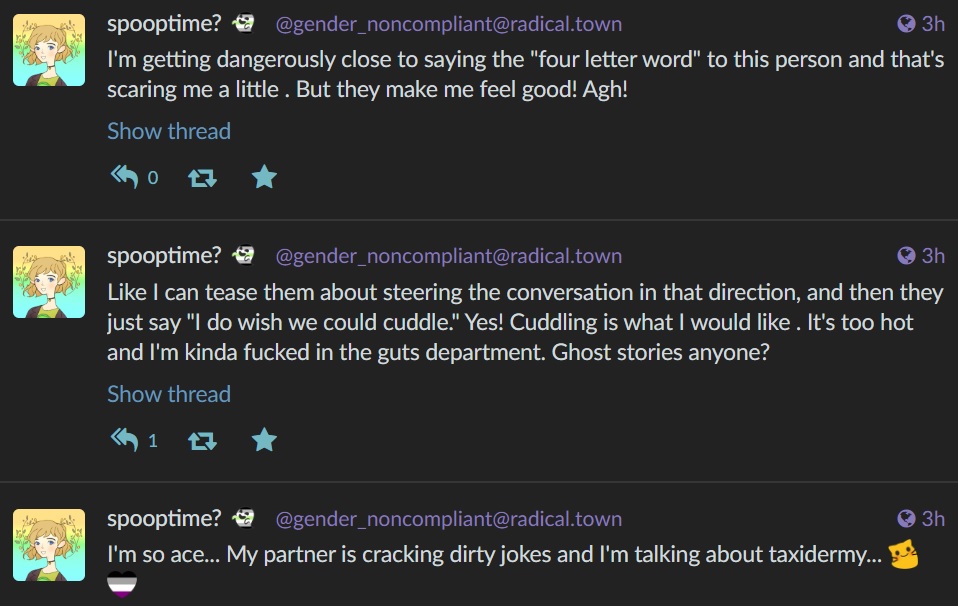Open the 3h timestamp of second post
This screenshot has height=606, width=958.
click(x=933, y=255)
